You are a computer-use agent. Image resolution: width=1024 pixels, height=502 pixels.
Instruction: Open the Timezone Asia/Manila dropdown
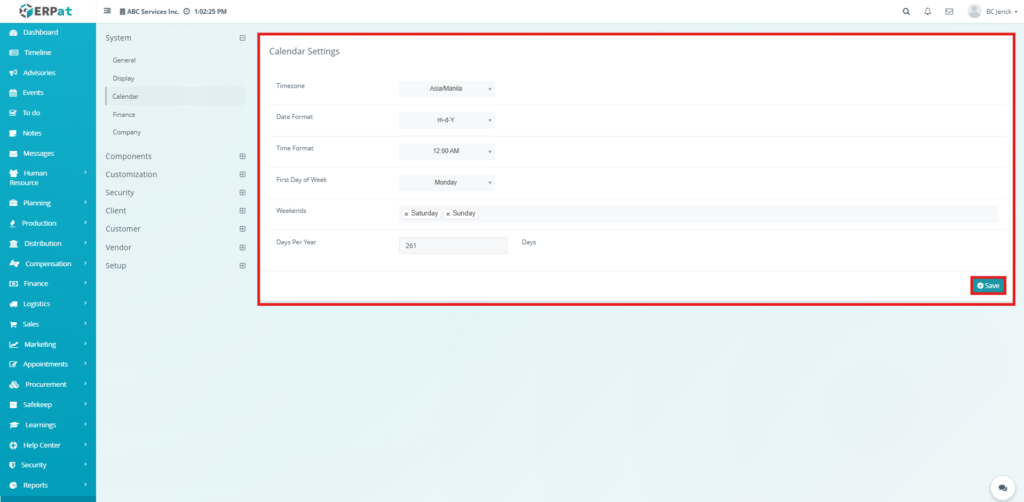[x=447, y=89]
